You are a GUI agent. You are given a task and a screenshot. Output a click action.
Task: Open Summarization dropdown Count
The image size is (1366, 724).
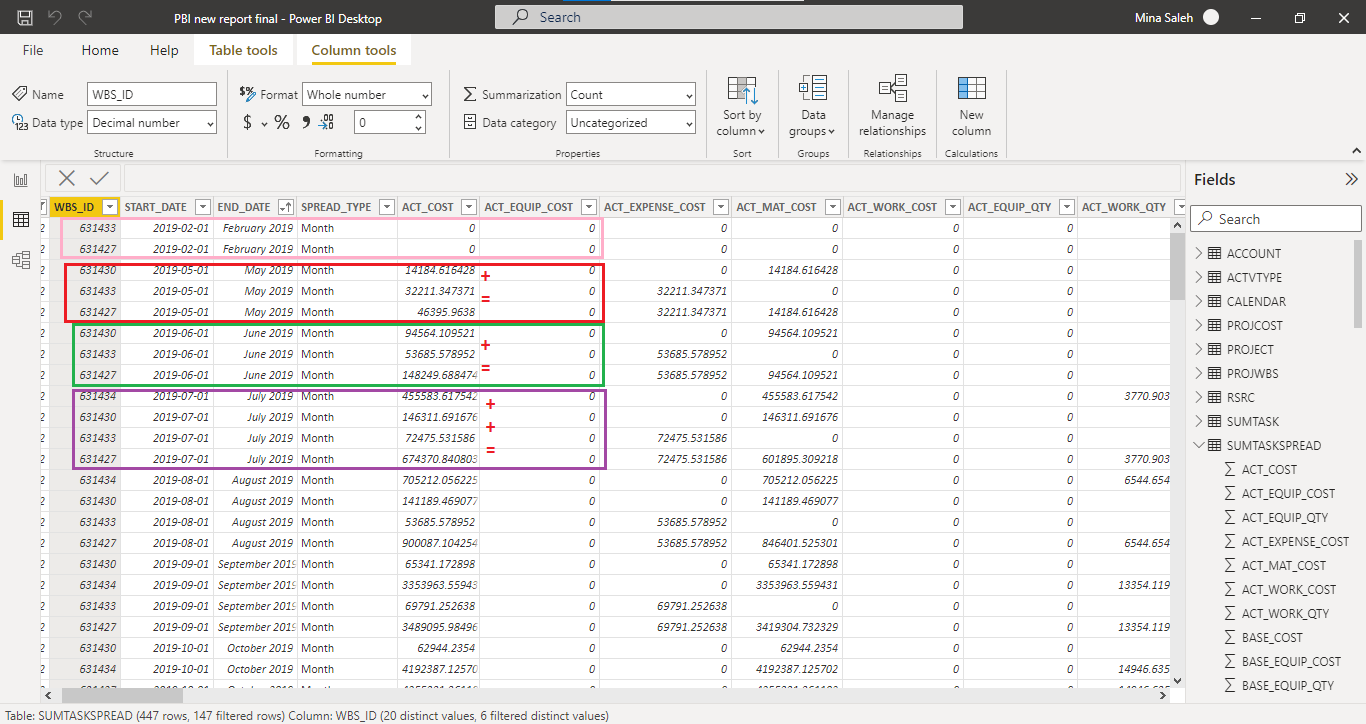tap(631, 94)
